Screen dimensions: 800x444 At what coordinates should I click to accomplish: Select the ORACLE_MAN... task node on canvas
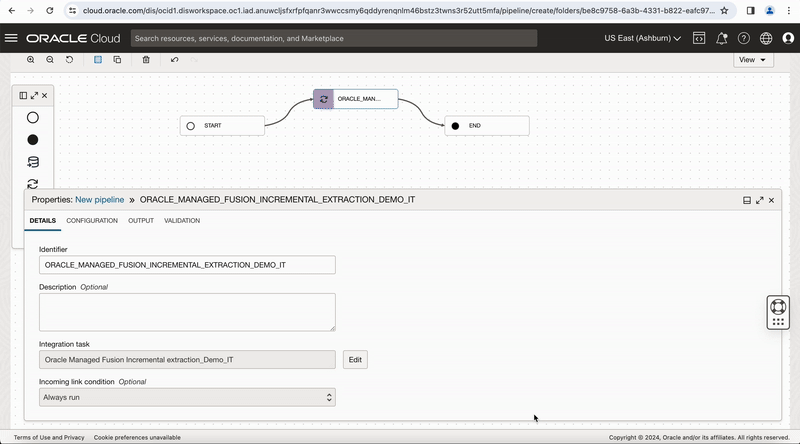pyautogui.click(x=356, y=99)
